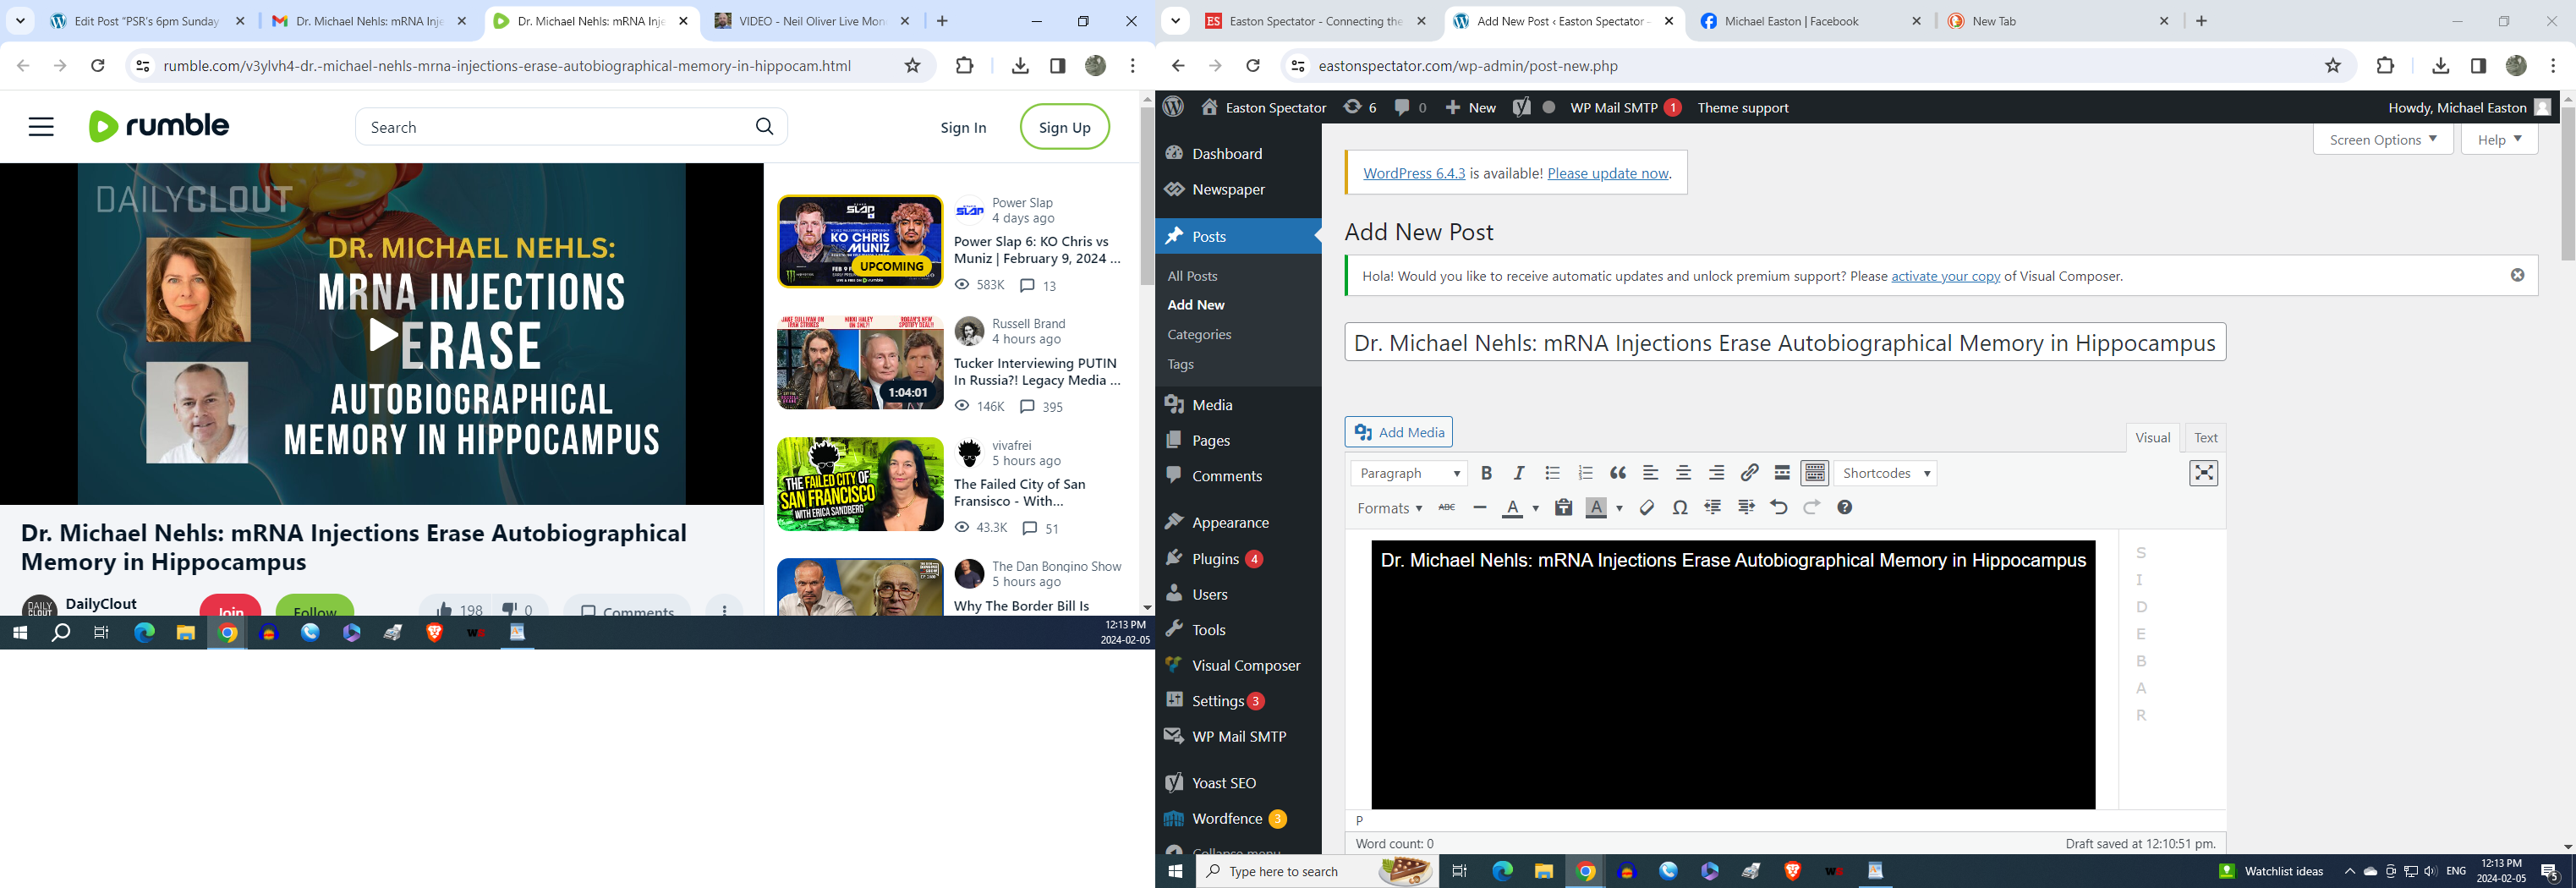Click the clear formatting eraser icon

click(1647, 508)
